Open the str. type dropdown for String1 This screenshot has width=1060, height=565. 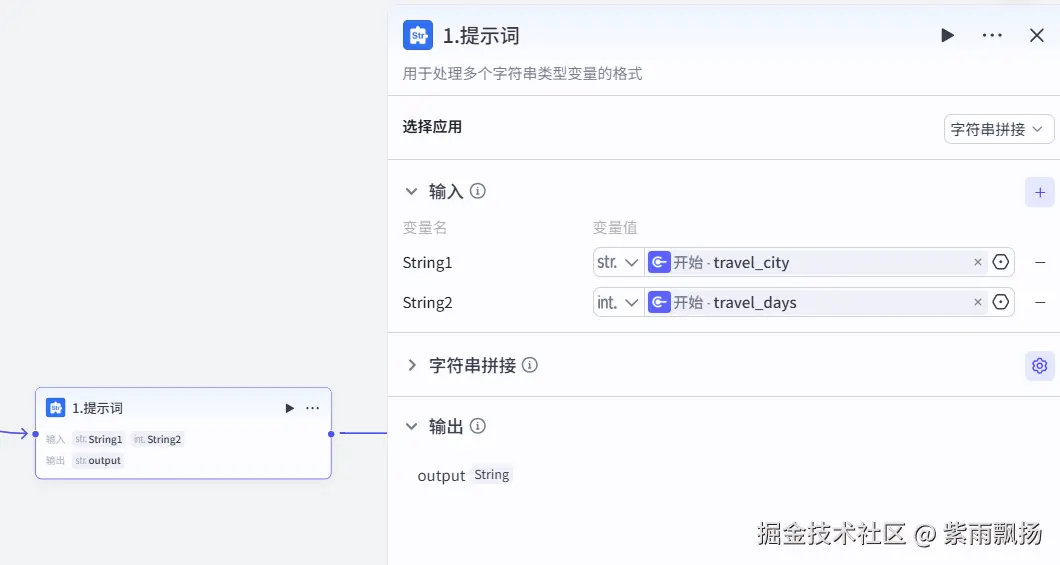pos(618,262)
